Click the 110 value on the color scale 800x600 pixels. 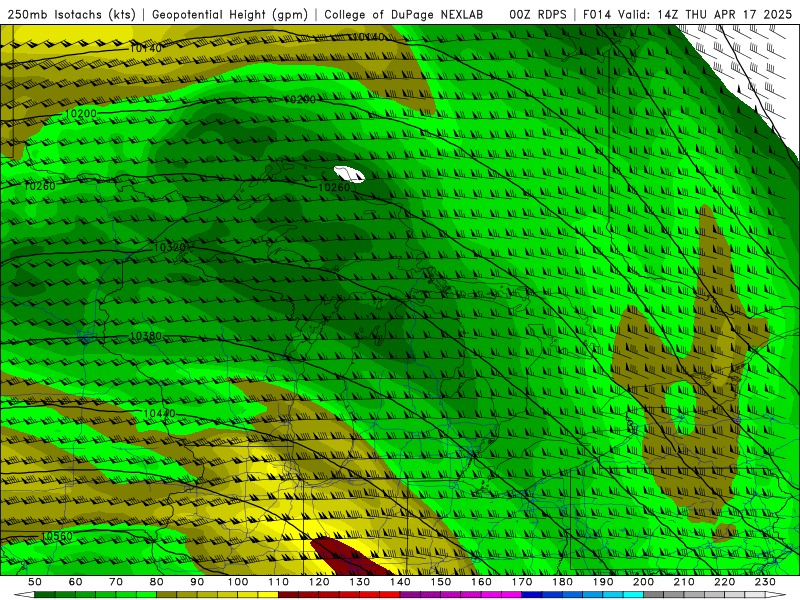click(x=279, y=582)
